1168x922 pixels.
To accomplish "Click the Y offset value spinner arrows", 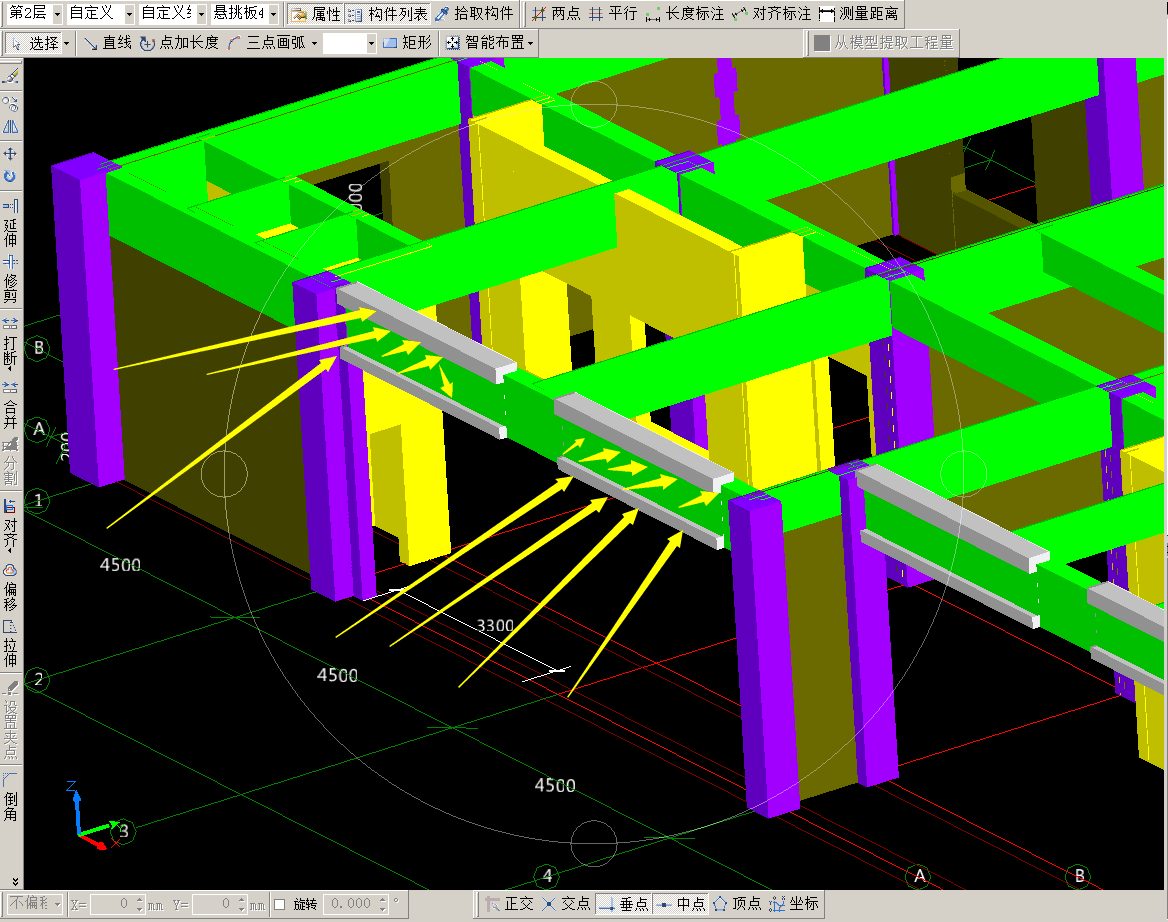I will point(241,904).
